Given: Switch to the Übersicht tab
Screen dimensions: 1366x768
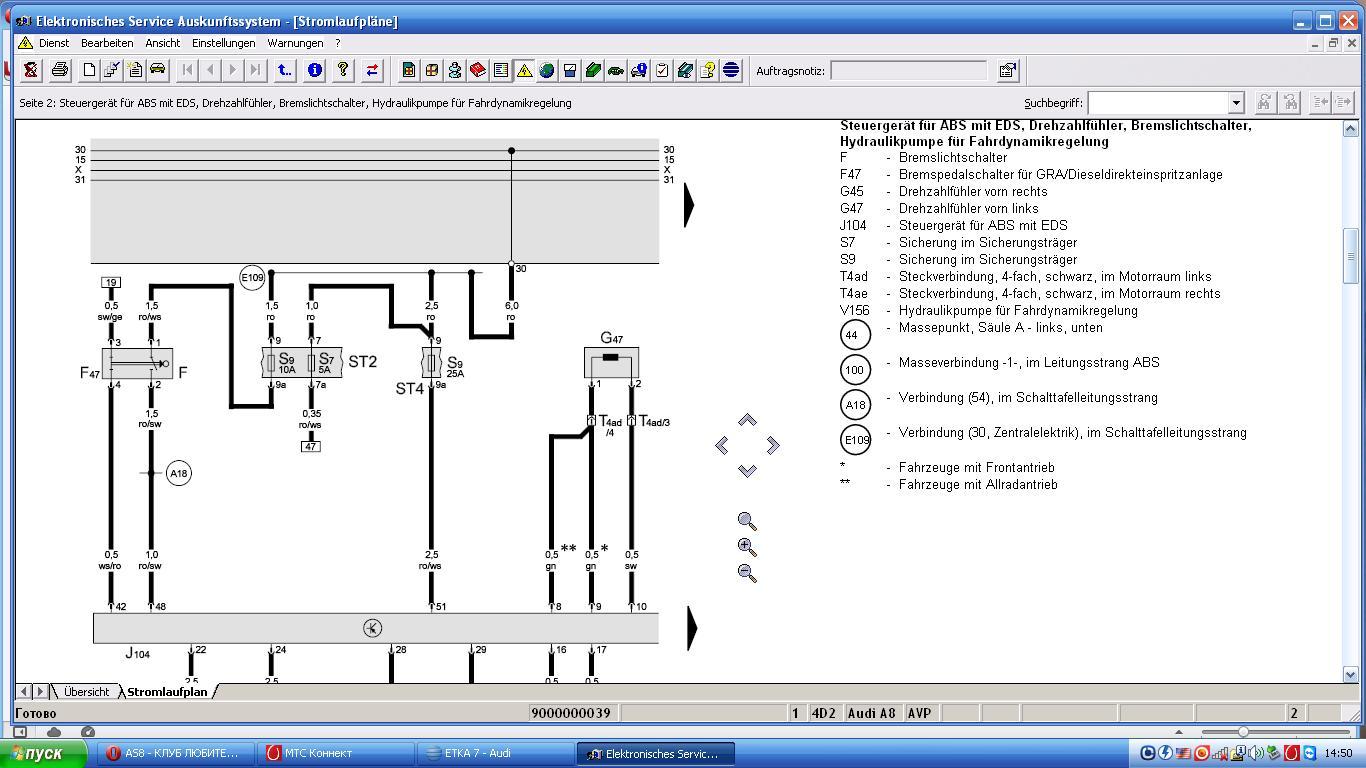Looking at the screenshot, I should click(86, 692).
